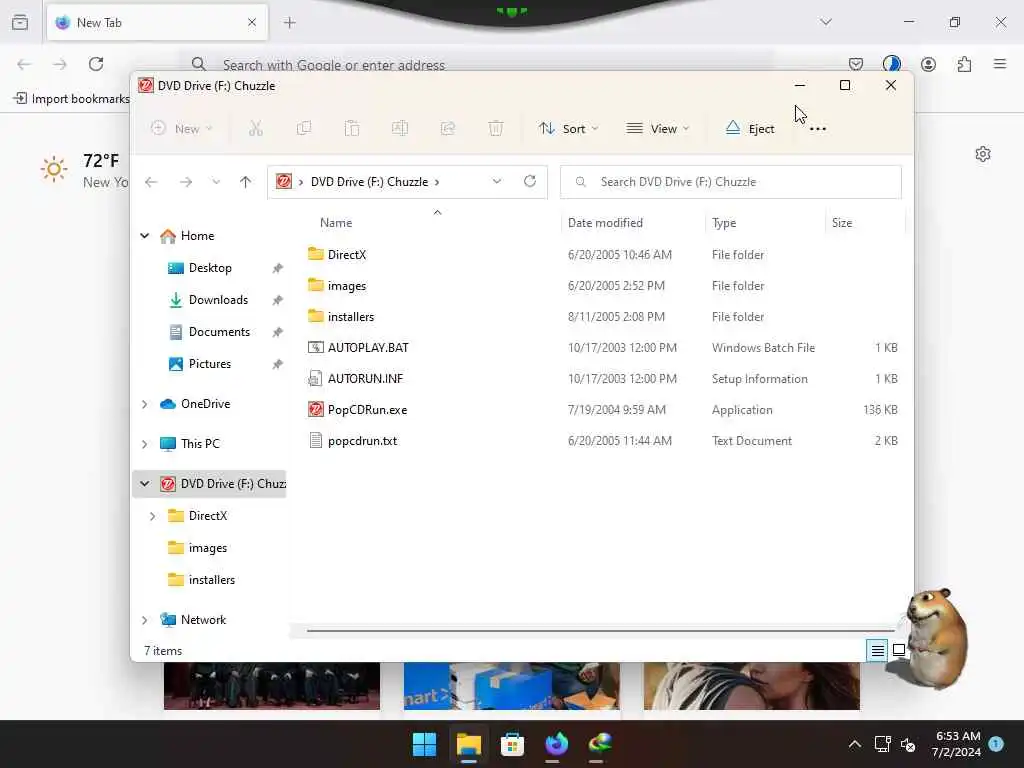
Task: Open Documents in the navigation pane
Action: [219, 332]
